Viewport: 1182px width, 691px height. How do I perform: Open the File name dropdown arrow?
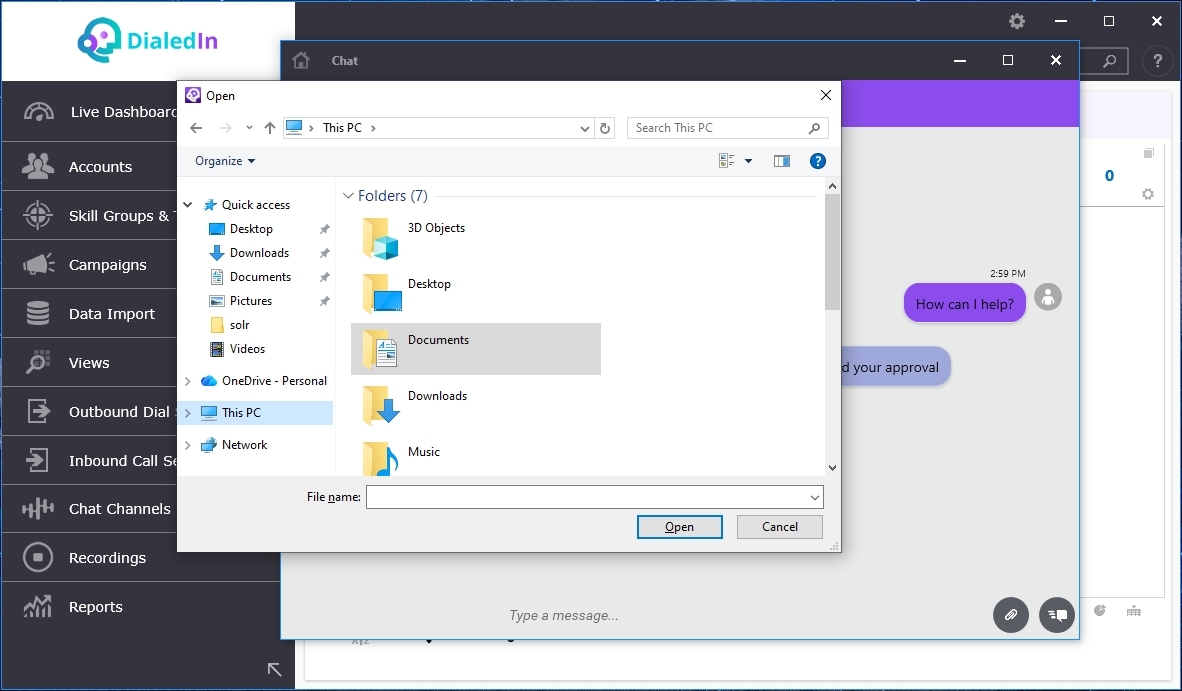click(x=815, y=497)
